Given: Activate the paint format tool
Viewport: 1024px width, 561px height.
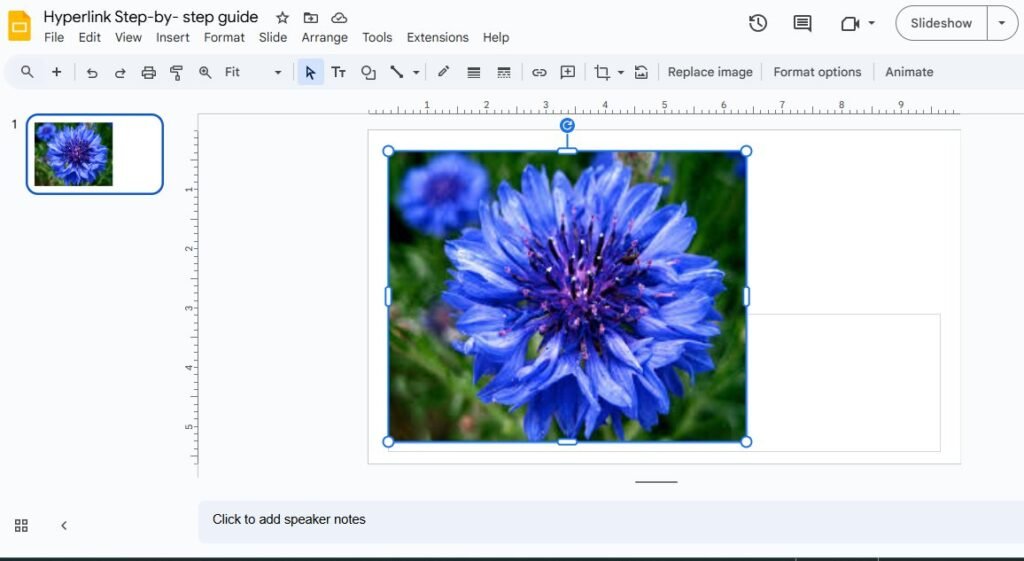Looking at the screenshot, I should [176, 72].
